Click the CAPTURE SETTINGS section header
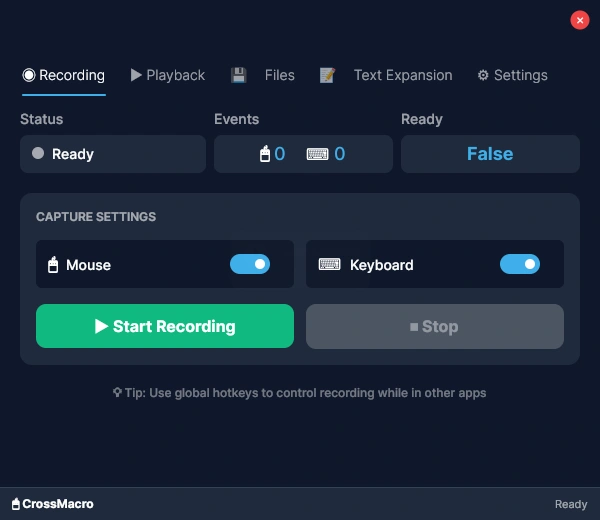 point(96,217)
